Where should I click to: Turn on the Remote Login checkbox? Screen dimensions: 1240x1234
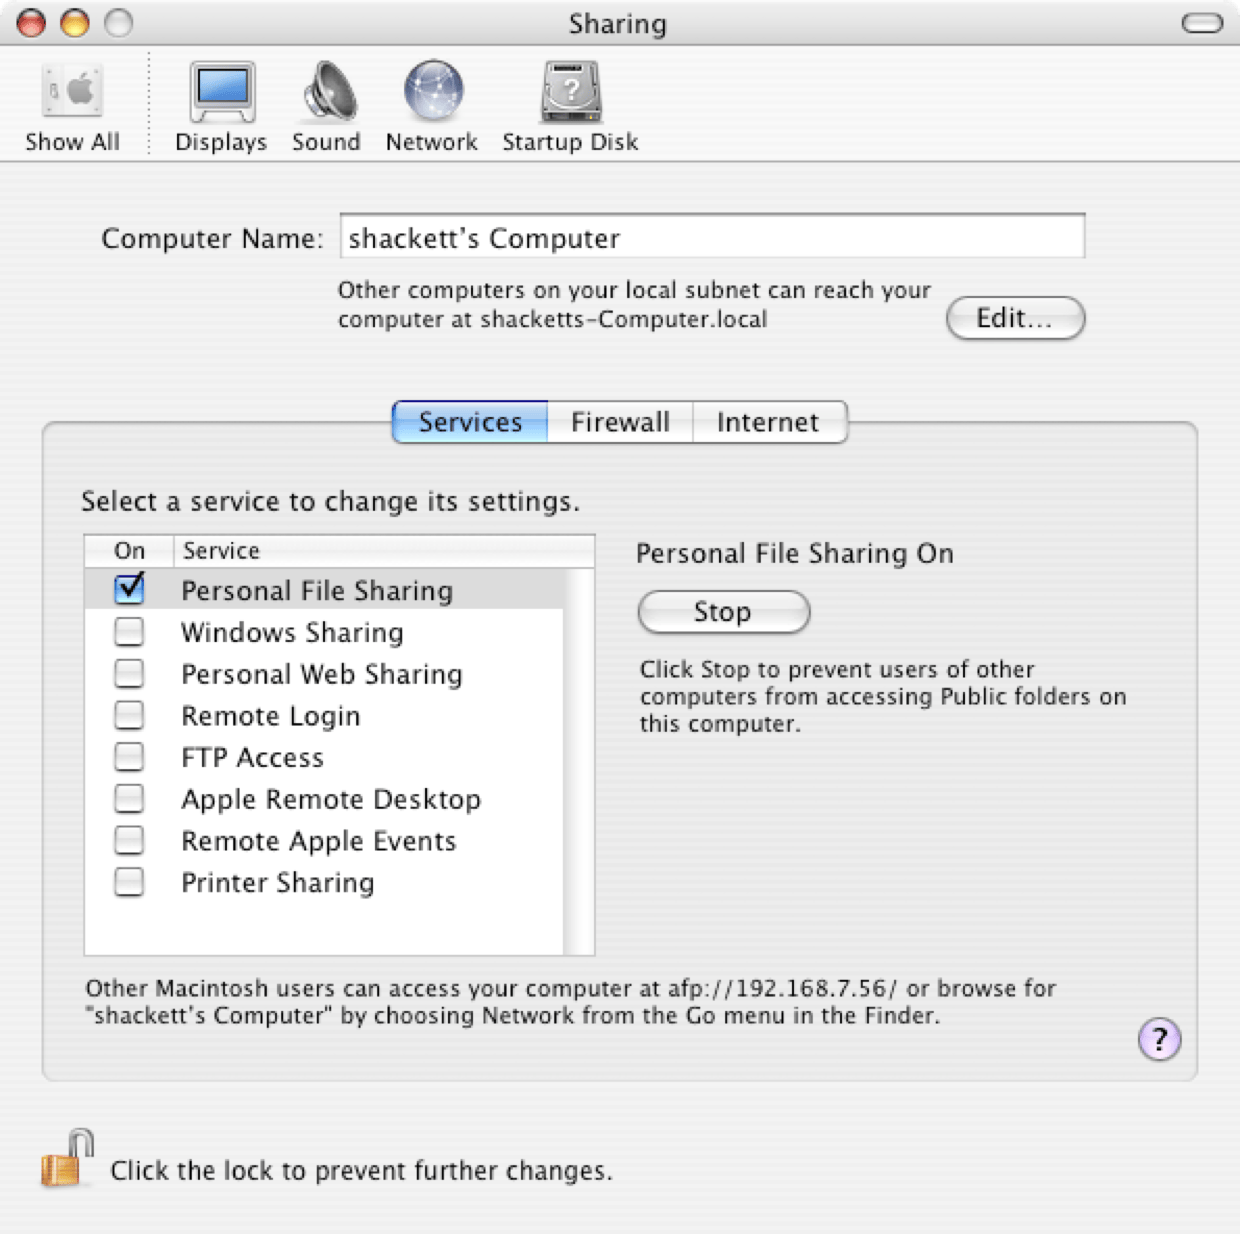[x=129, y=715]
